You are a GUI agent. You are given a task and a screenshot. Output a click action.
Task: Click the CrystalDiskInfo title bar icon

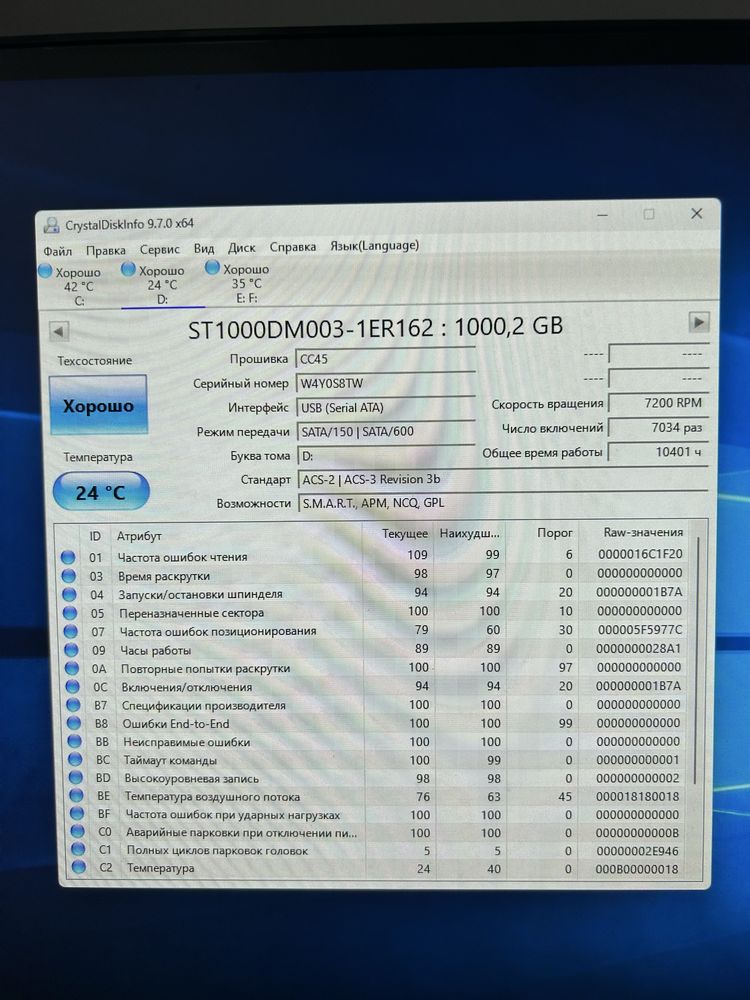[x=51, y=224]
